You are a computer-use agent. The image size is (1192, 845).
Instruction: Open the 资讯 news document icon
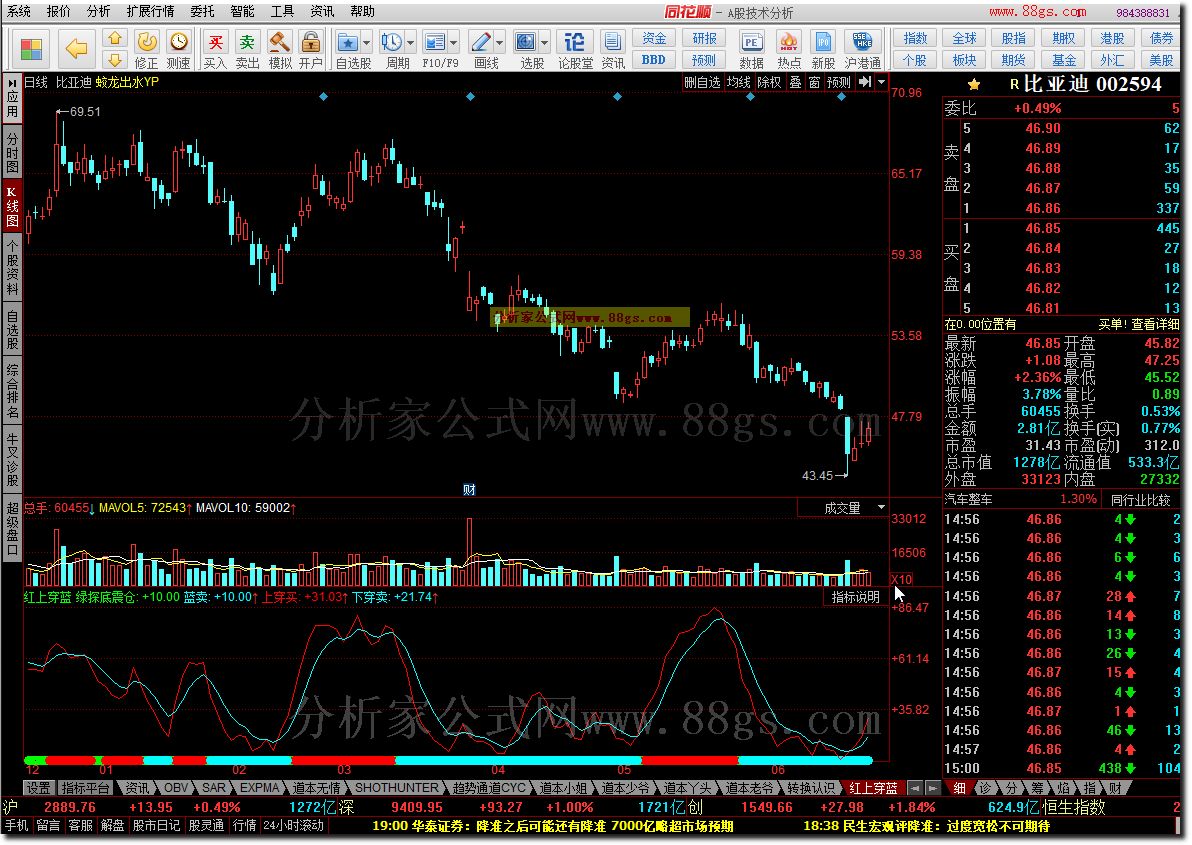coord(612,42)
